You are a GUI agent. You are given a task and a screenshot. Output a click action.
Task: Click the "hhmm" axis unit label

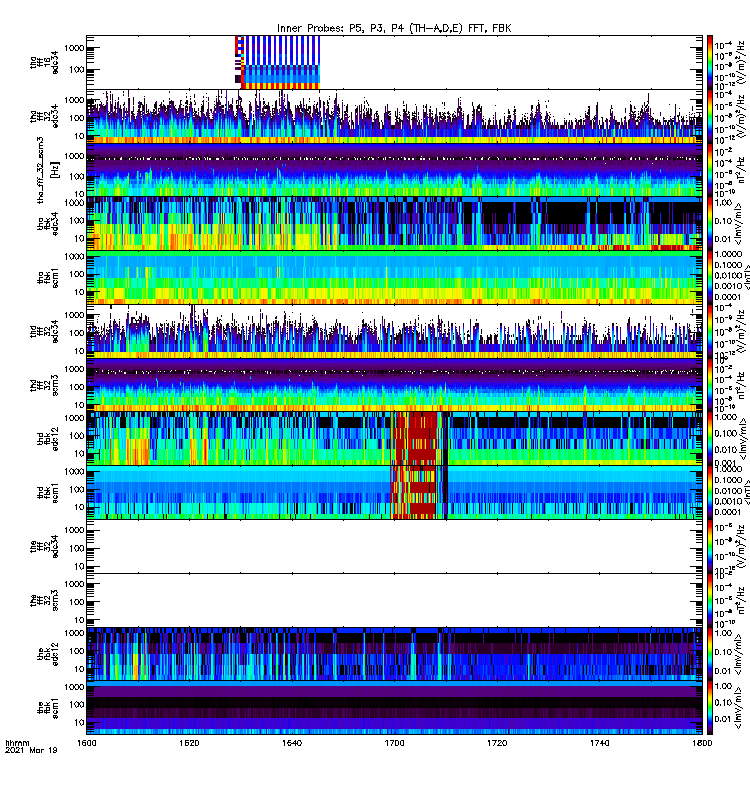[17, 743]
